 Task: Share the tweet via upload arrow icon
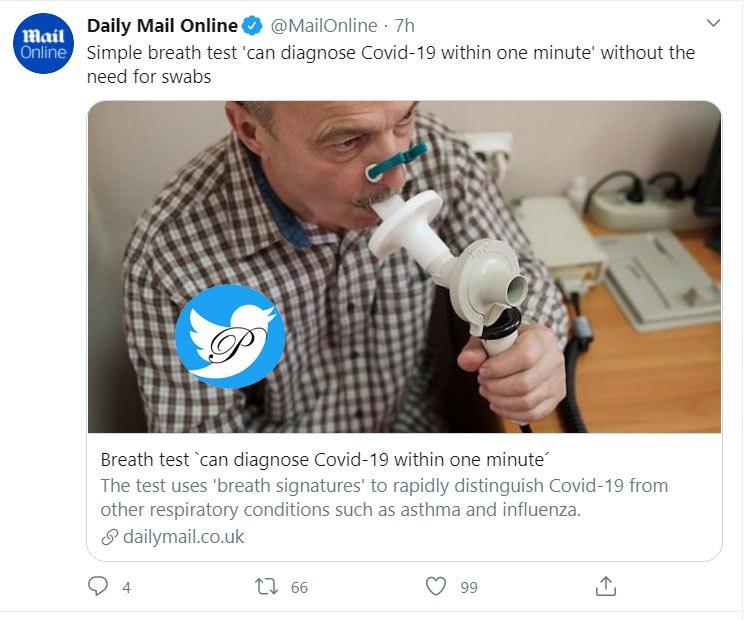click(605, 587)
